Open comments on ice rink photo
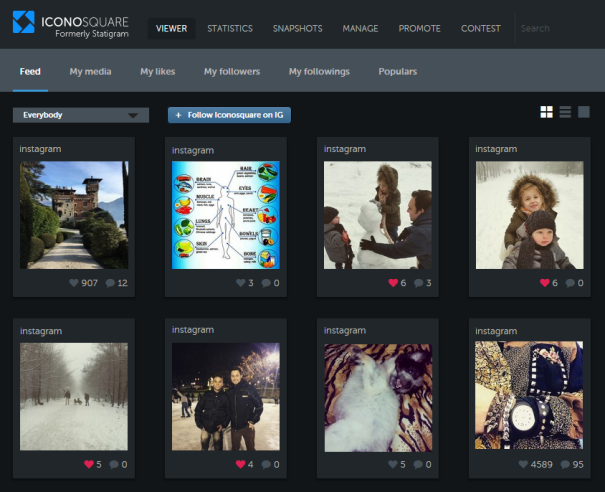The image size is (605, 492). (266, 465)
